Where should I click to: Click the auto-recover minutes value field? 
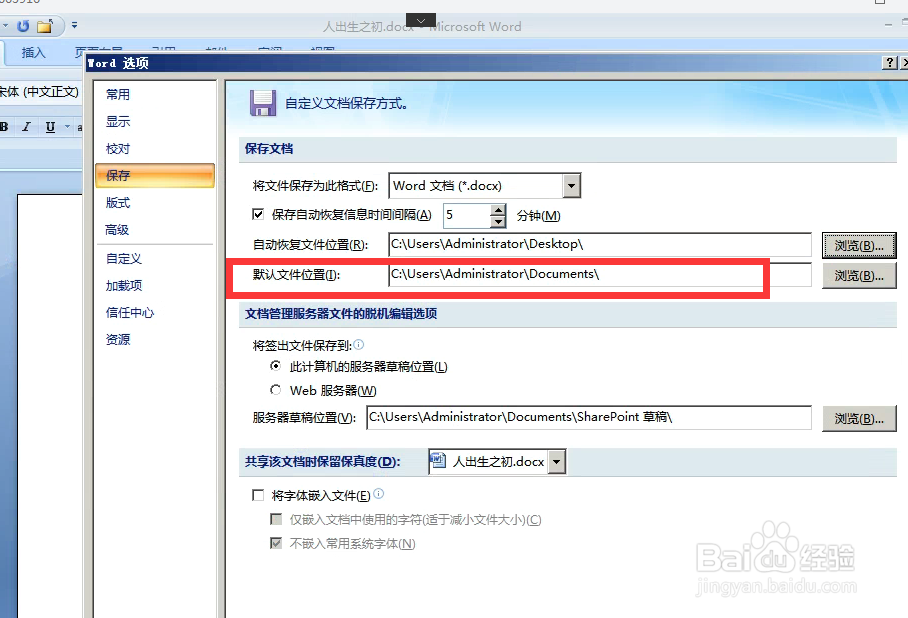[x=467, y=215]
